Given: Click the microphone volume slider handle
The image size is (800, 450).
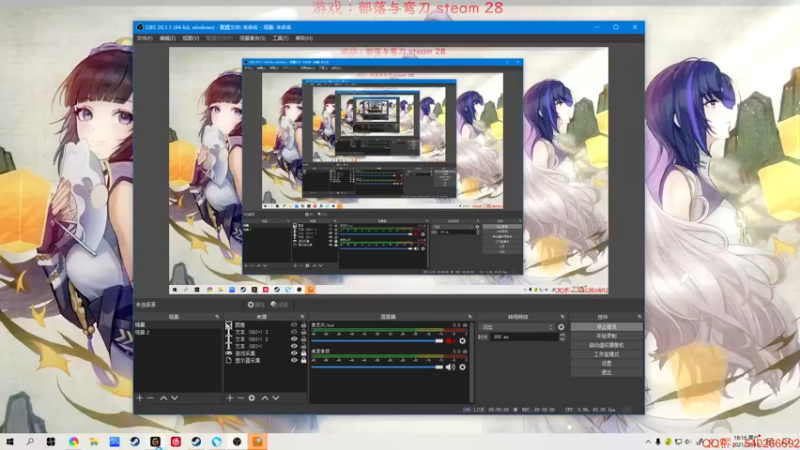Looking at the screenshot, I should (x=439, y=341).
